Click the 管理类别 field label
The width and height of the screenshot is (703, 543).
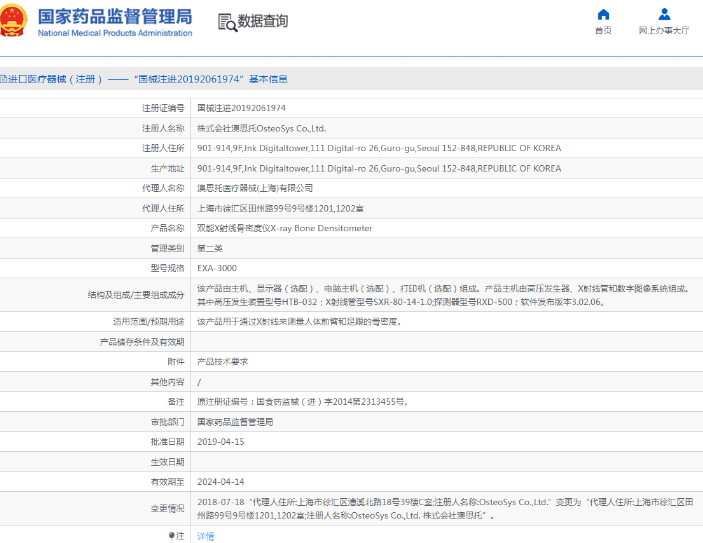point(167,248)
